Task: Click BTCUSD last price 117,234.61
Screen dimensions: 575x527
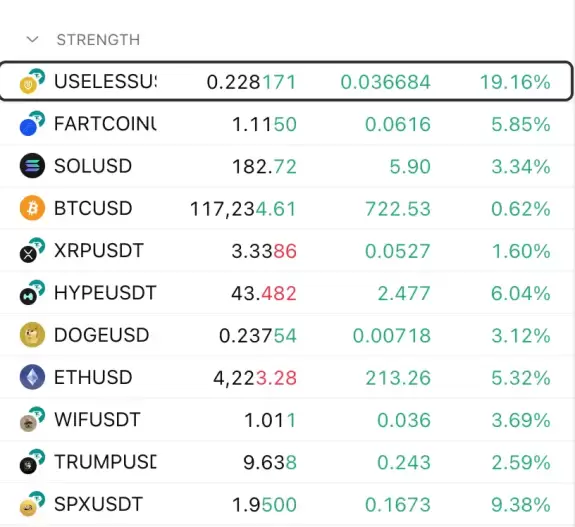Action: pos(243,209)
